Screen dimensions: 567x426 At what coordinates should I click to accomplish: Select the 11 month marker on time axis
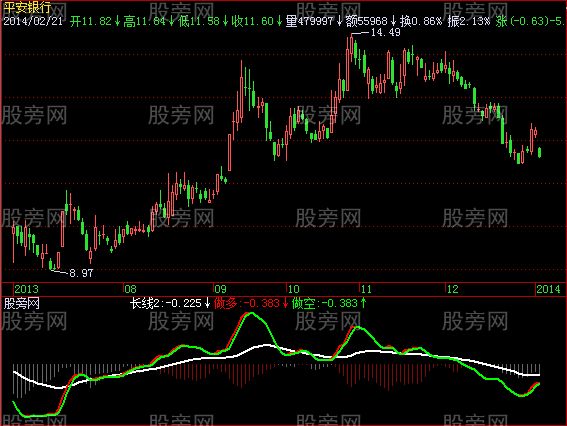click(366, 289)
